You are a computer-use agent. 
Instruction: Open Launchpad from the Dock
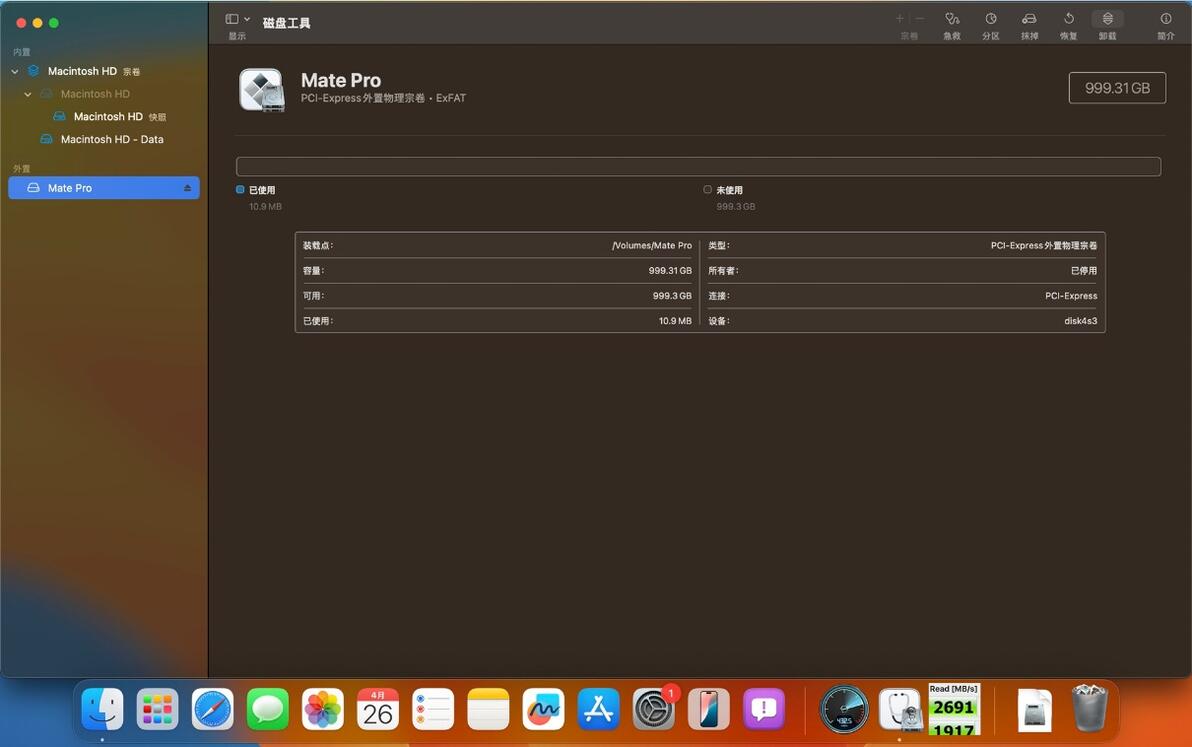point(157,710)
